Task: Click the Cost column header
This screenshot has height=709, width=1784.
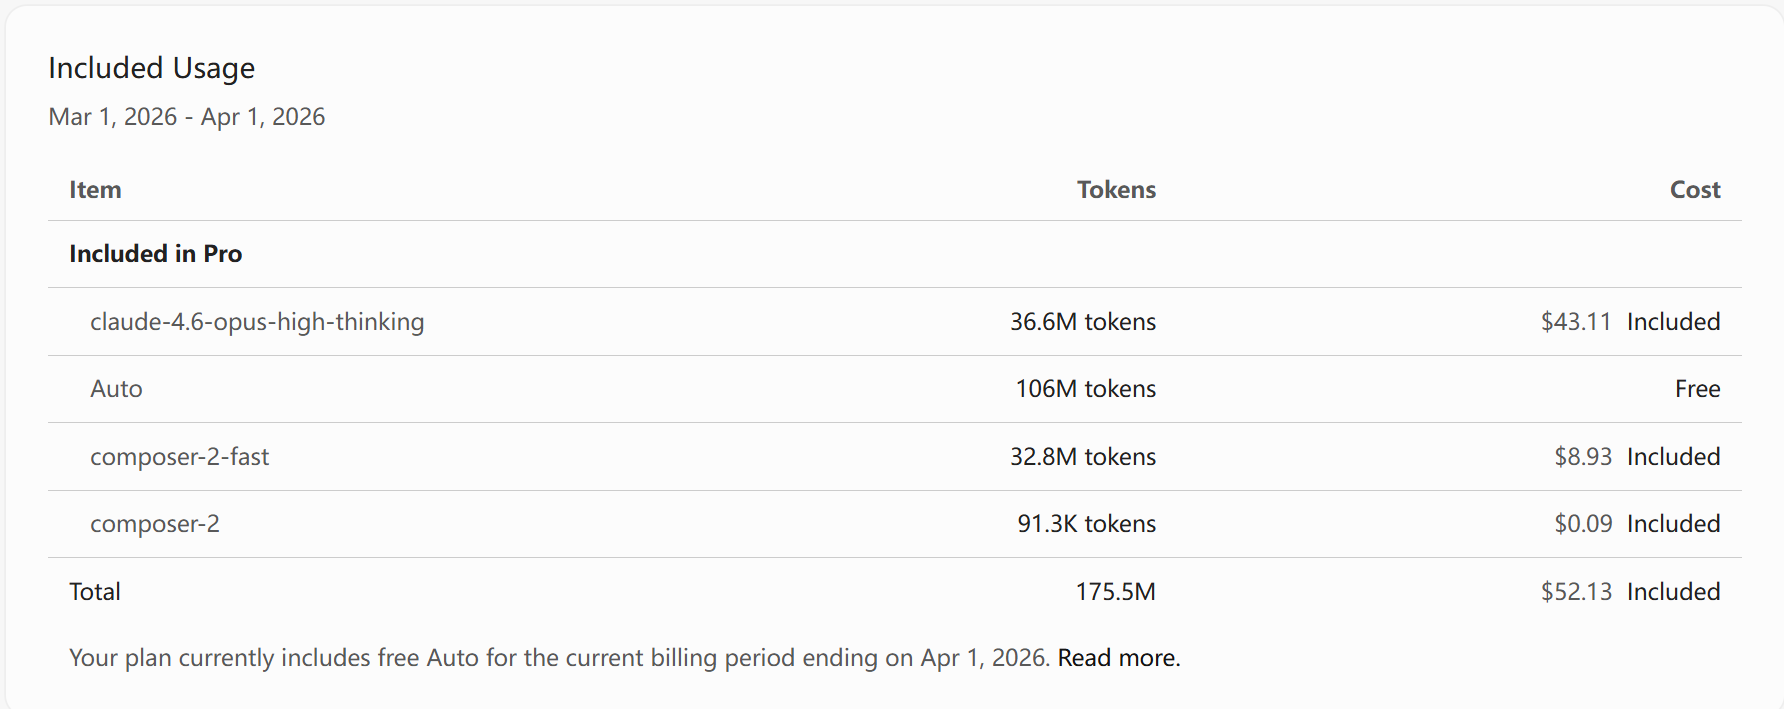Action: click(x=1695, y=190)
